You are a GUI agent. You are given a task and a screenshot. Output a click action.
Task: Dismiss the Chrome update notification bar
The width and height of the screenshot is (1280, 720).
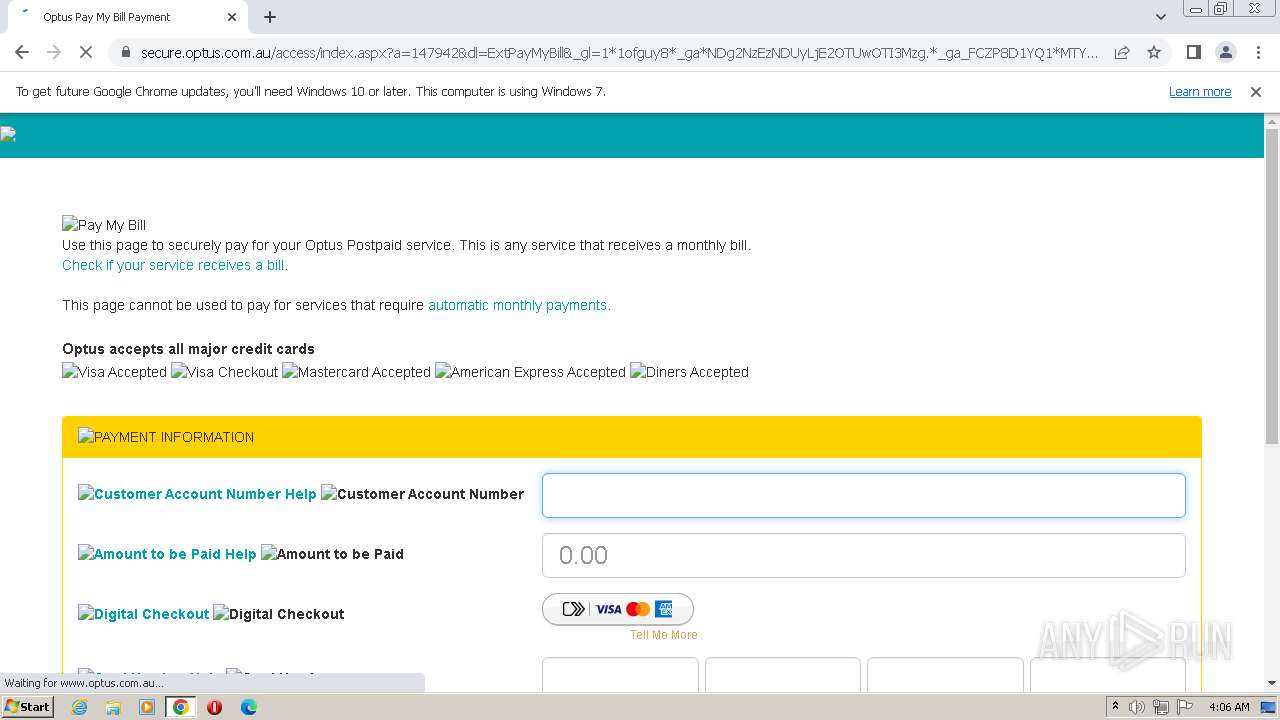coord(1256,92)
